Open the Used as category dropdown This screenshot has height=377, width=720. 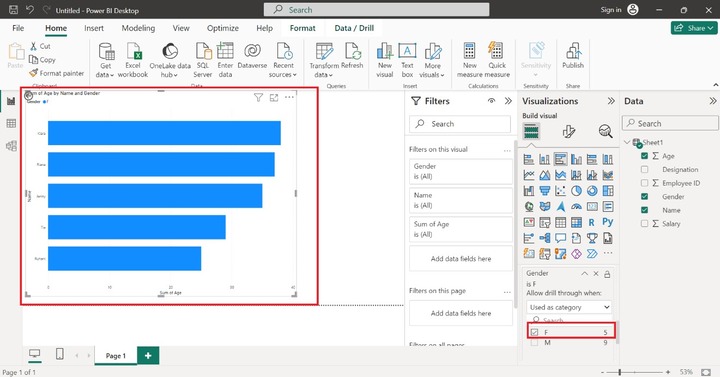coord(569,307)
